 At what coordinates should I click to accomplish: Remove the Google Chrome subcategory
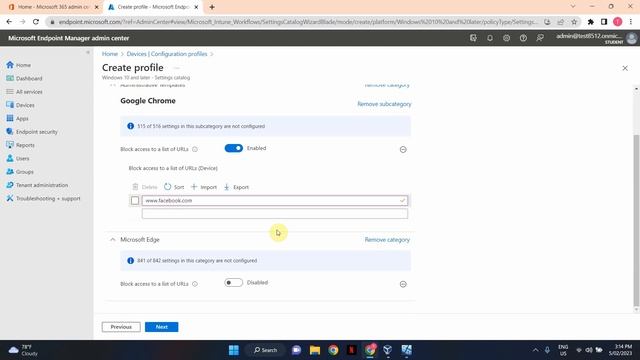(384, 104)
